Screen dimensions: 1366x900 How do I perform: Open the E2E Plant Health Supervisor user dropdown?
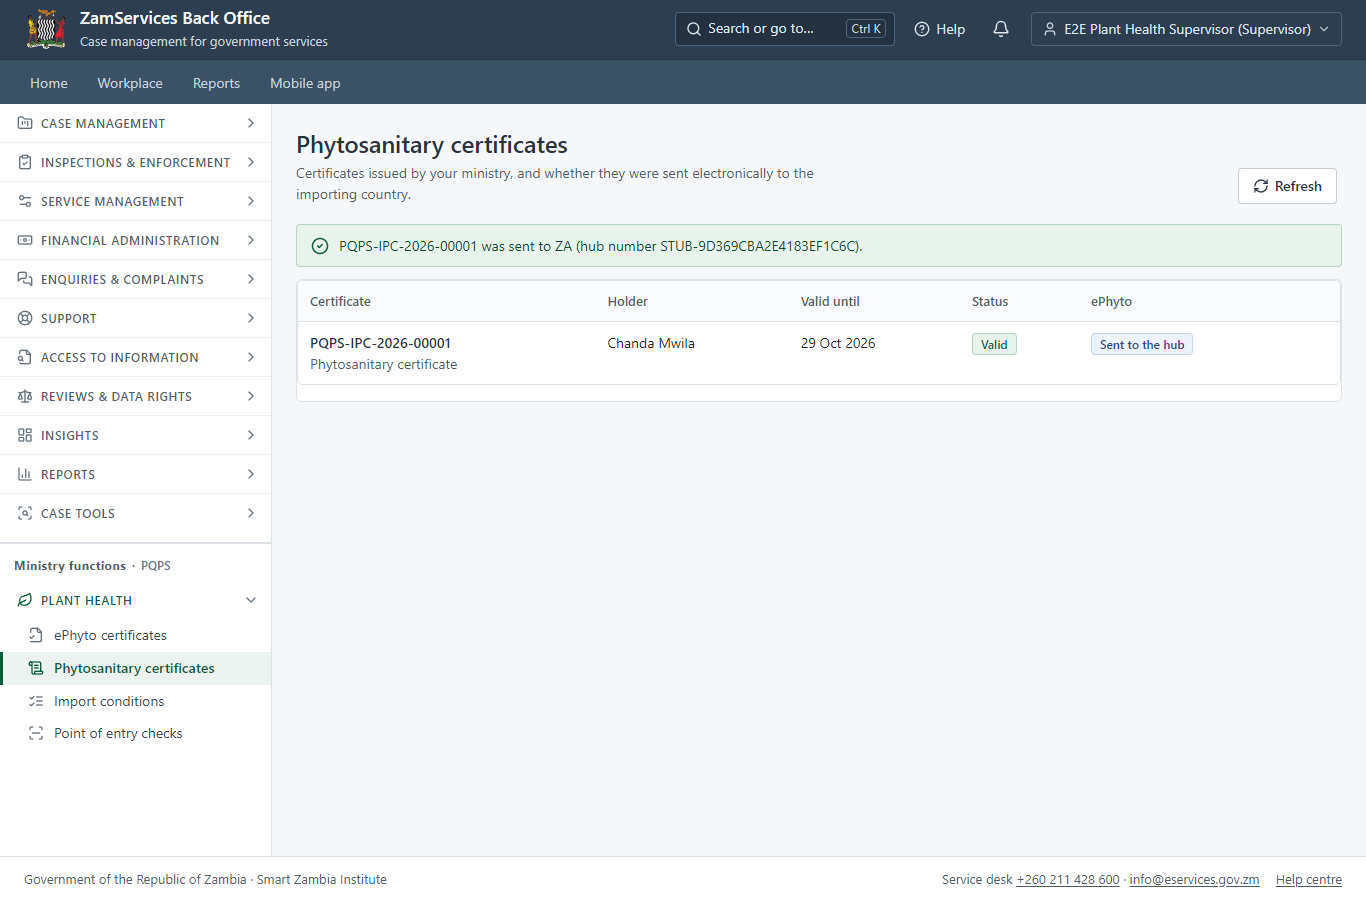coord(1186,29)
